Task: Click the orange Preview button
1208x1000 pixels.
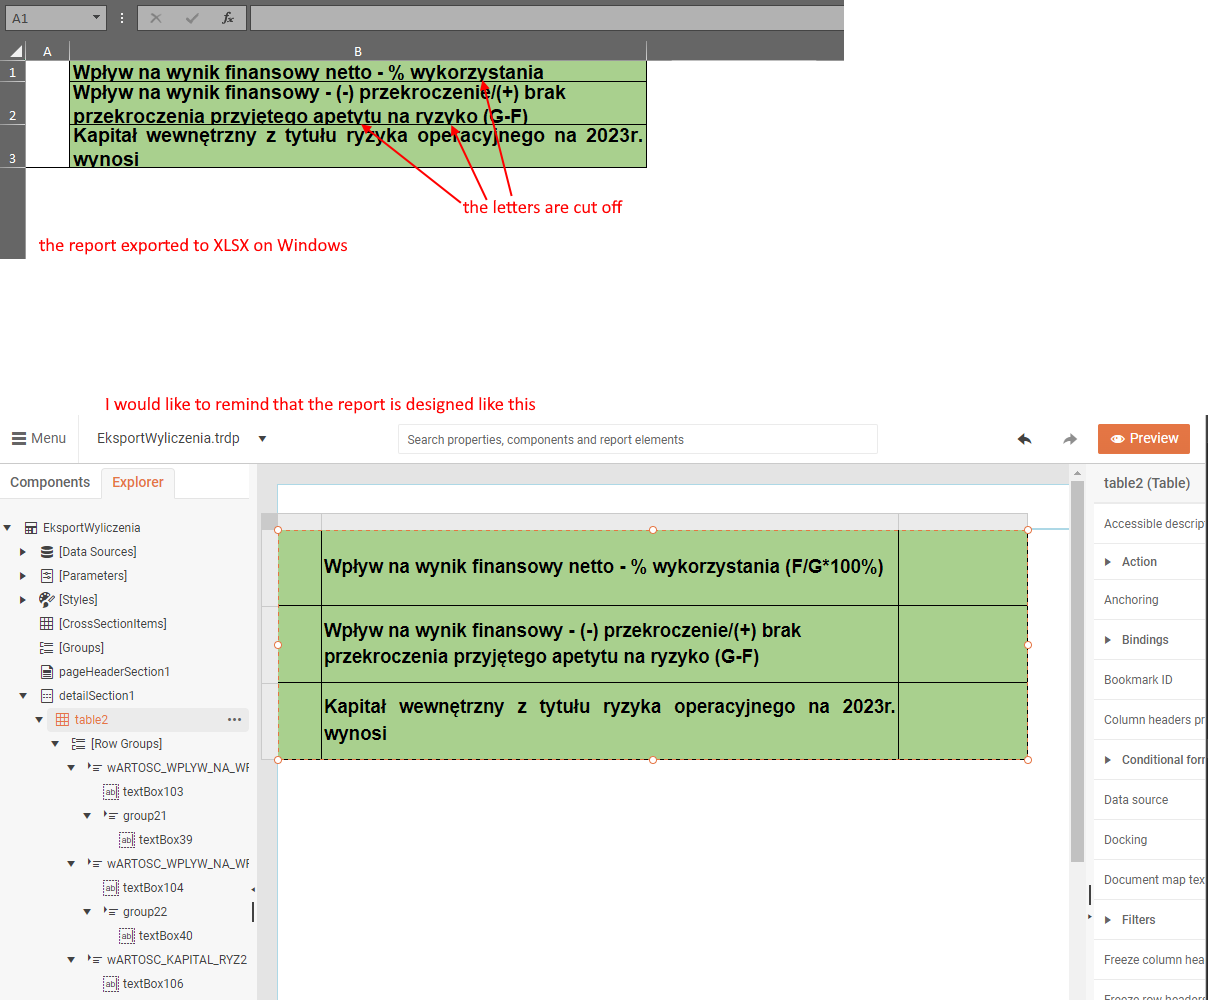Action: pos(1144,438)
